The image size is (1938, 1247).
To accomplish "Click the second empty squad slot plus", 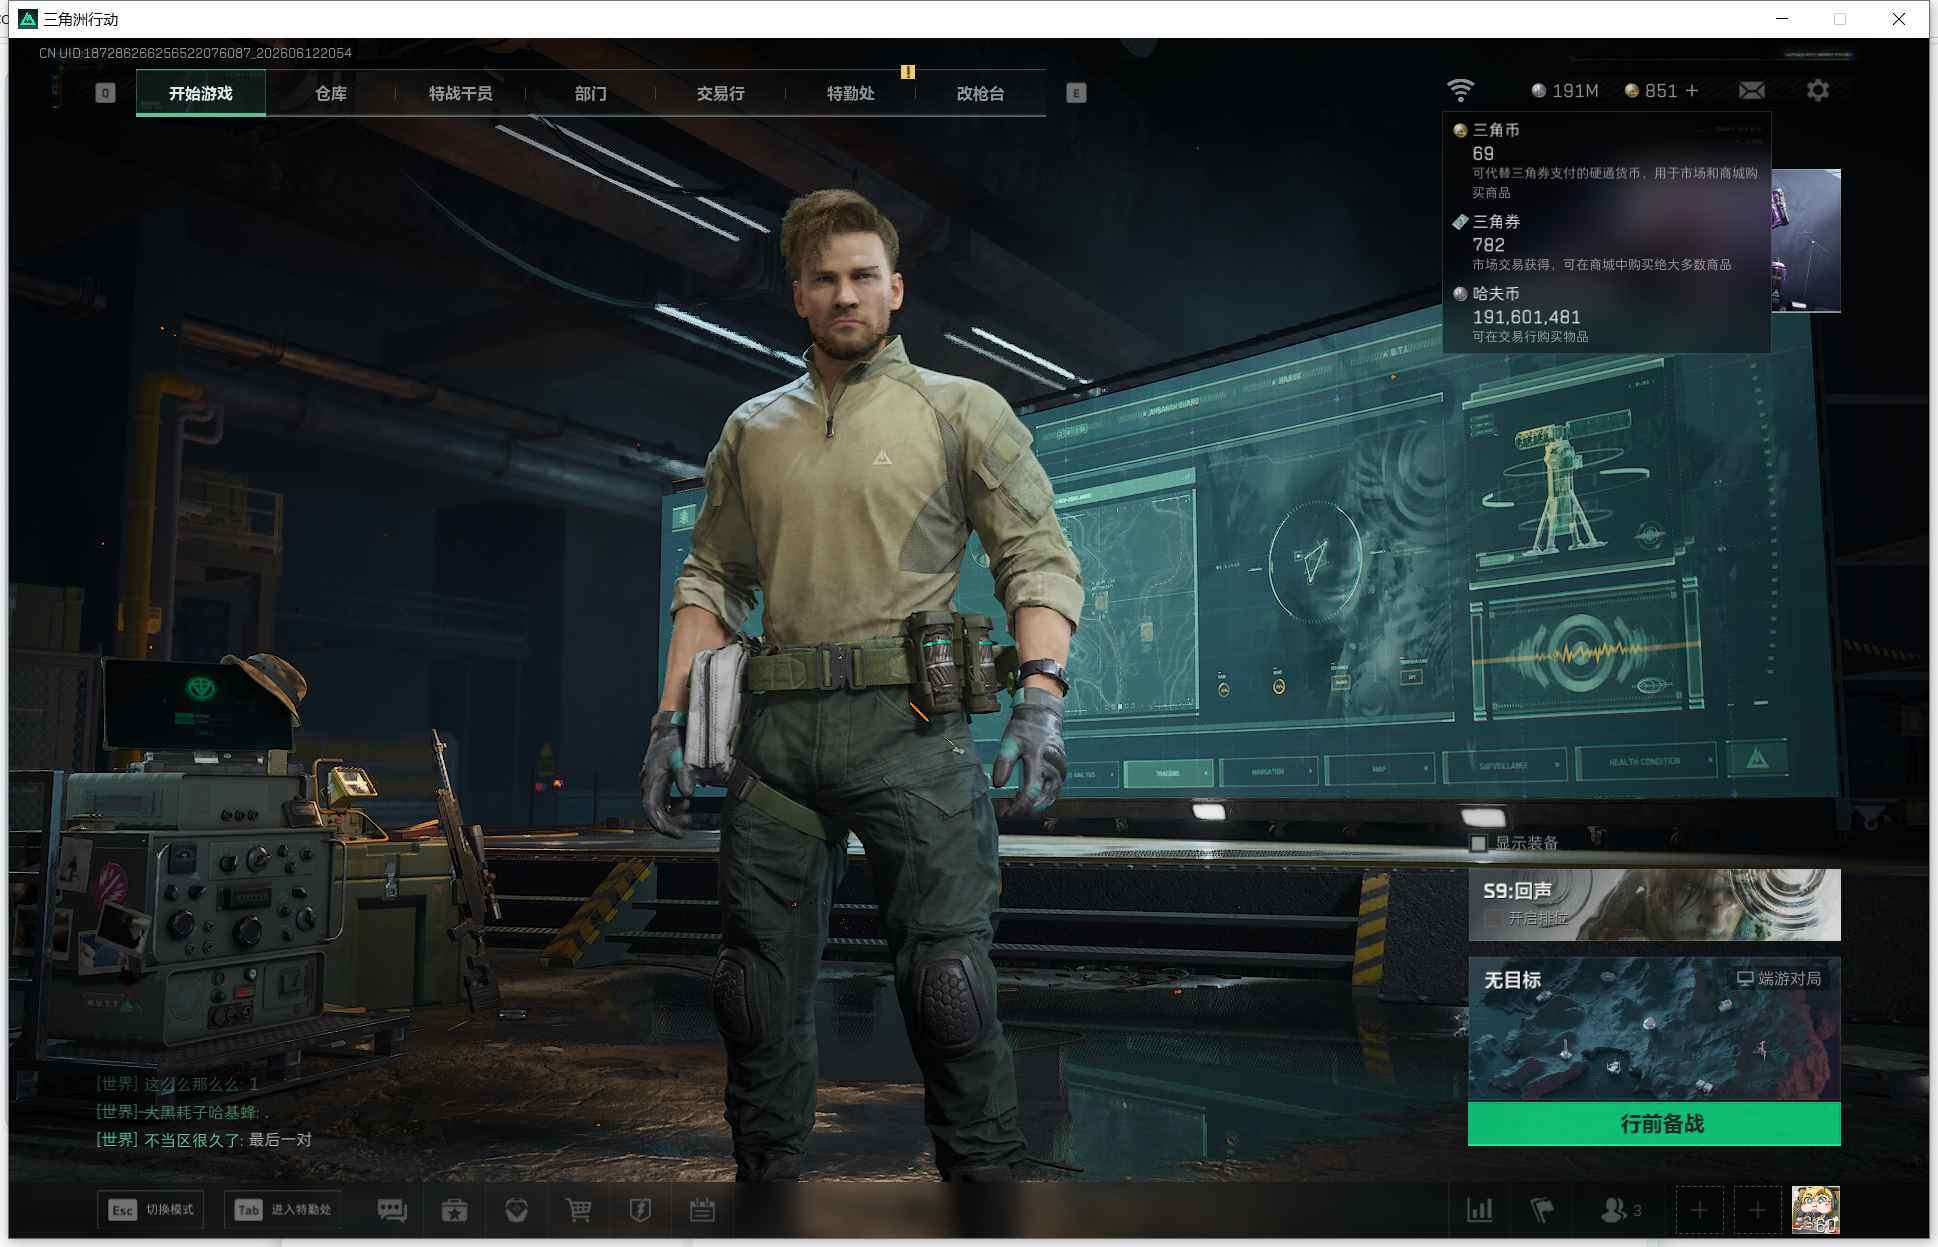I will (1757, 1211).
